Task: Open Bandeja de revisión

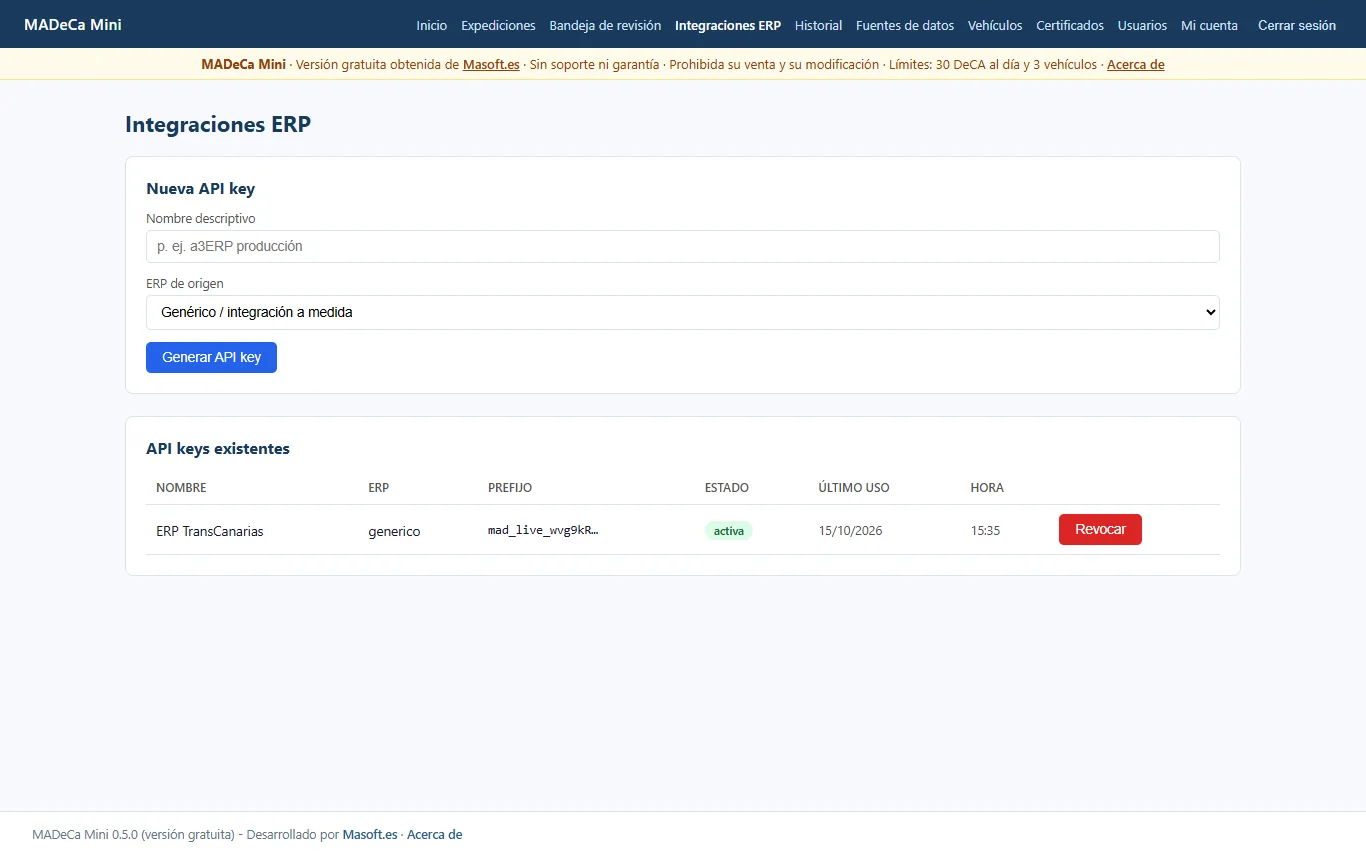Action: (x=605, y=25)
